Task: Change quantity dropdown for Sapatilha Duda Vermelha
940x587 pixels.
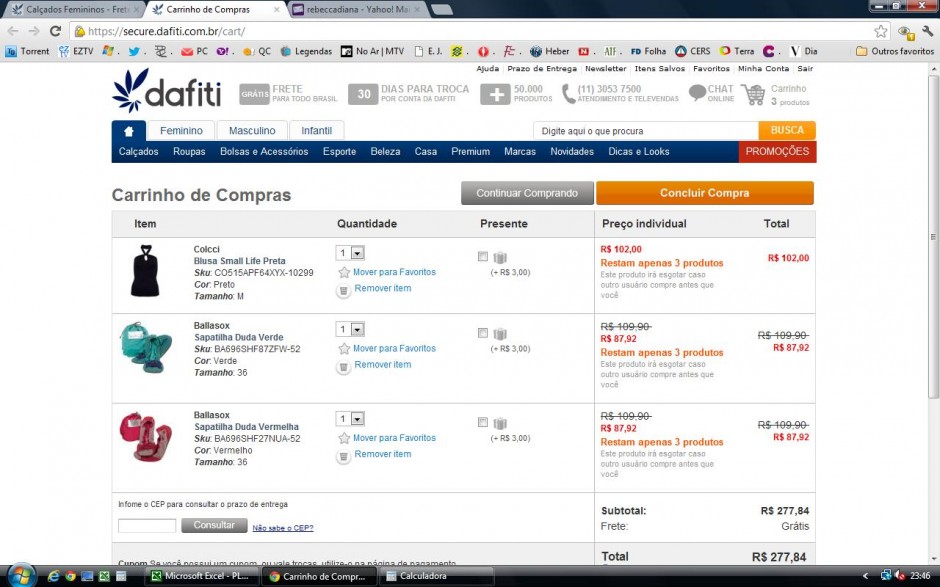Action: pyautogui.click(x=350, y=419)
